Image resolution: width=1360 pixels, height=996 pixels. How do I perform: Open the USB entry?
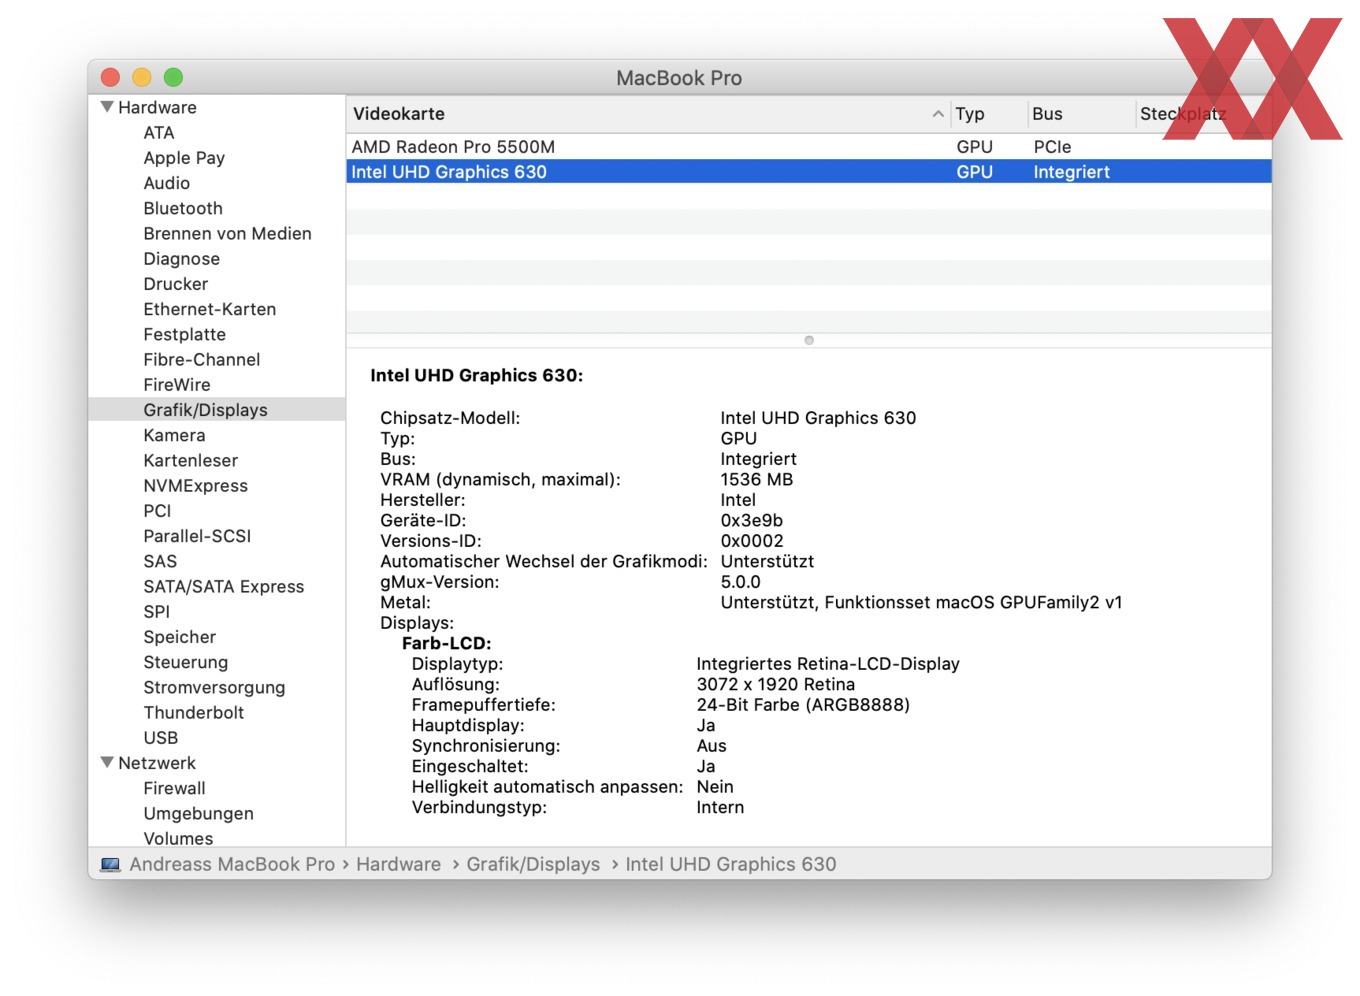tap(160, 738)
